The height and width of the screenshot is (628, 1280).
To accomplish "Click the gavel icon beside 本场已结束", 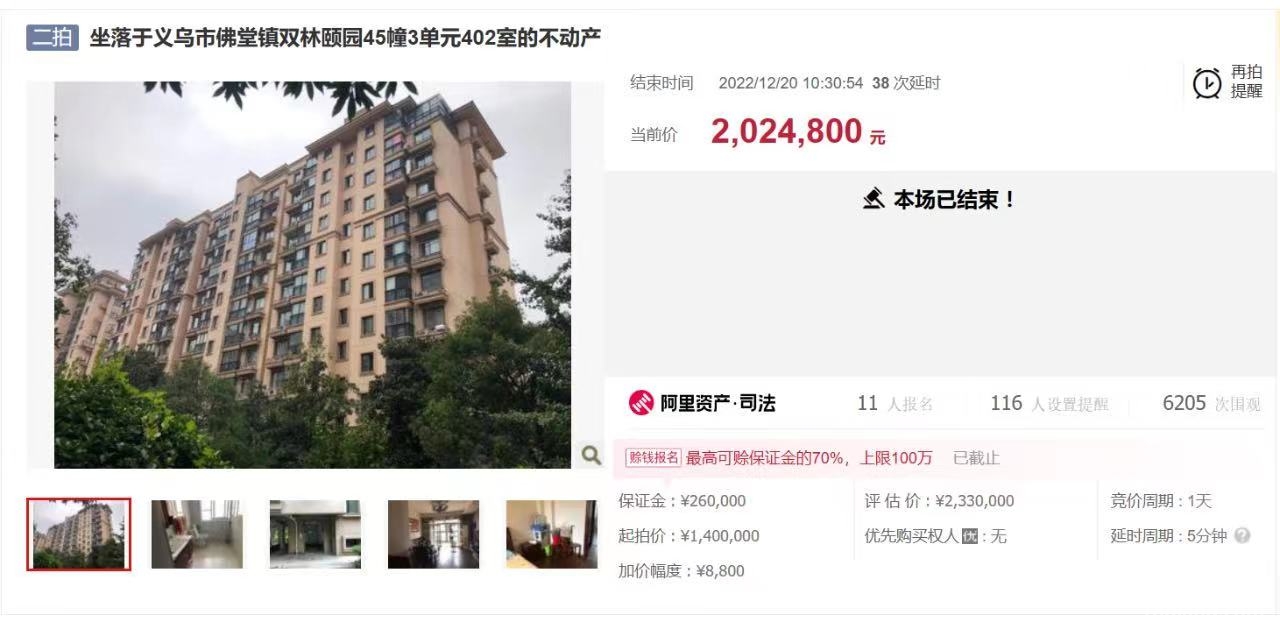I will pyautogui.click(x=873, y=199).
